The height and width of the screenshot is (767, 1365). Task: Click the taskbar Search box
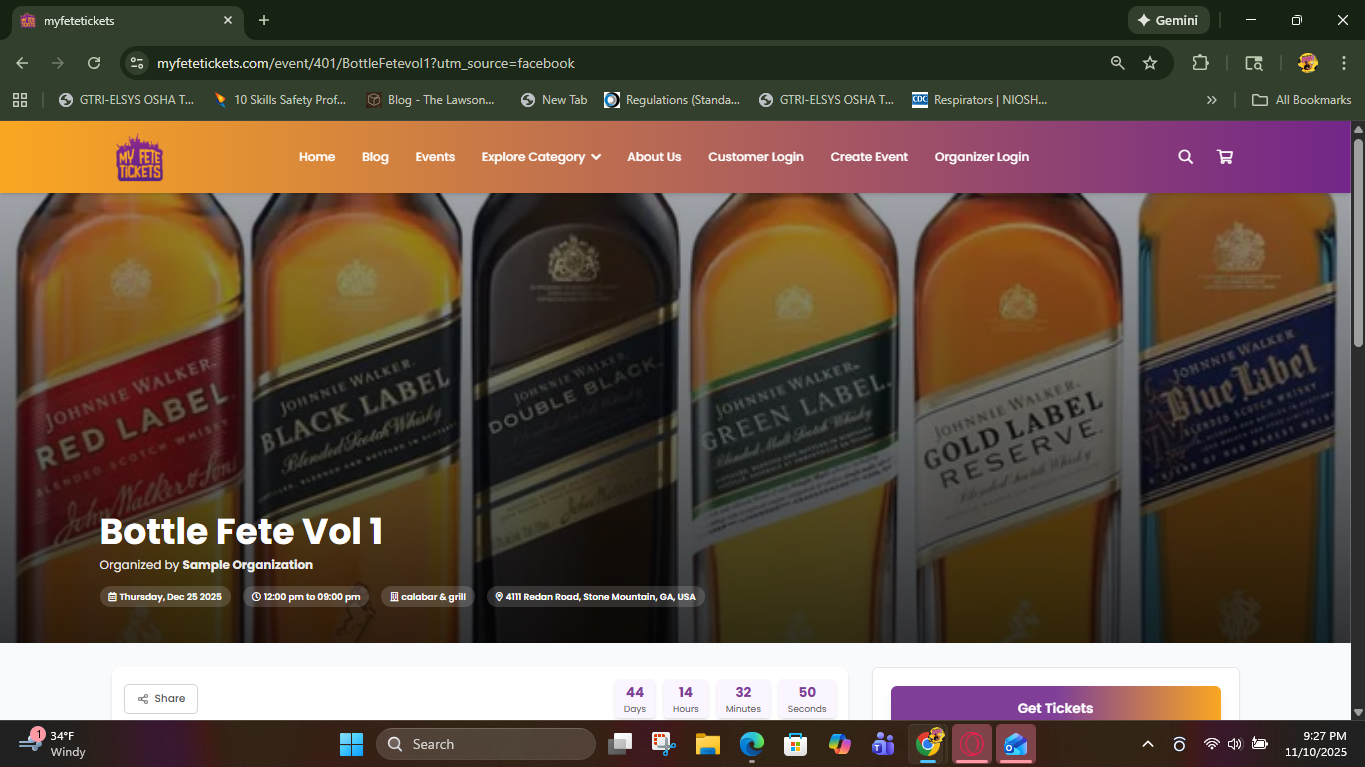coord(486,744)
